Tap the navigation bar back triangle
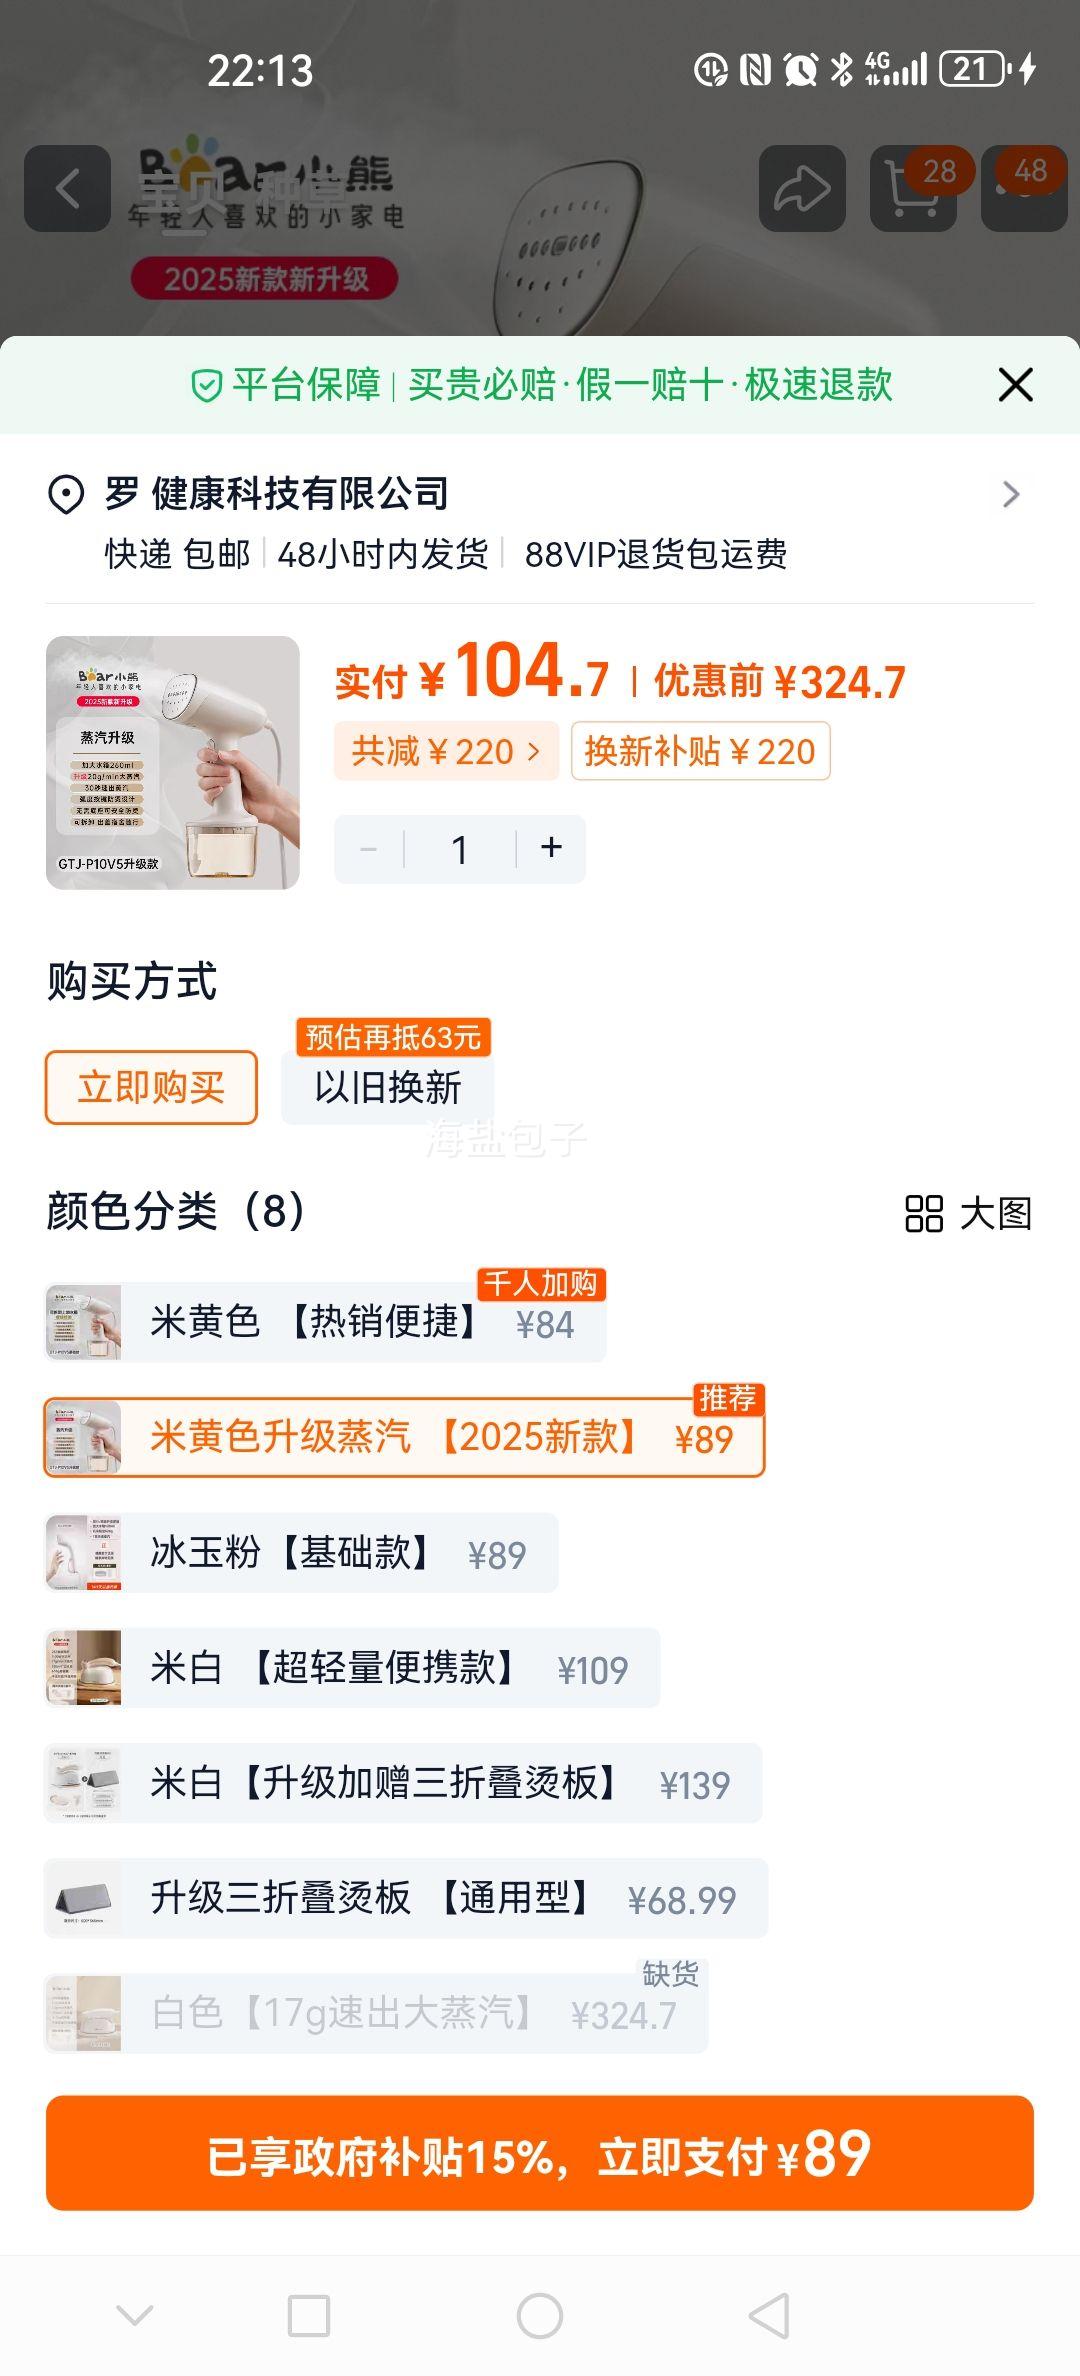1080x2376 pixels. click(x=770, y=2316)
